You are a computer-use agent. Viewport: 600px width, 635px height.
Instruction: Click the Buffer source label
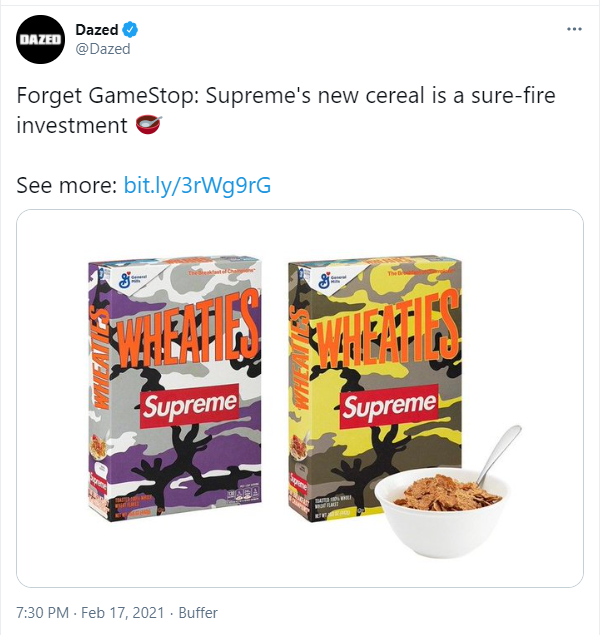point(195,612)
